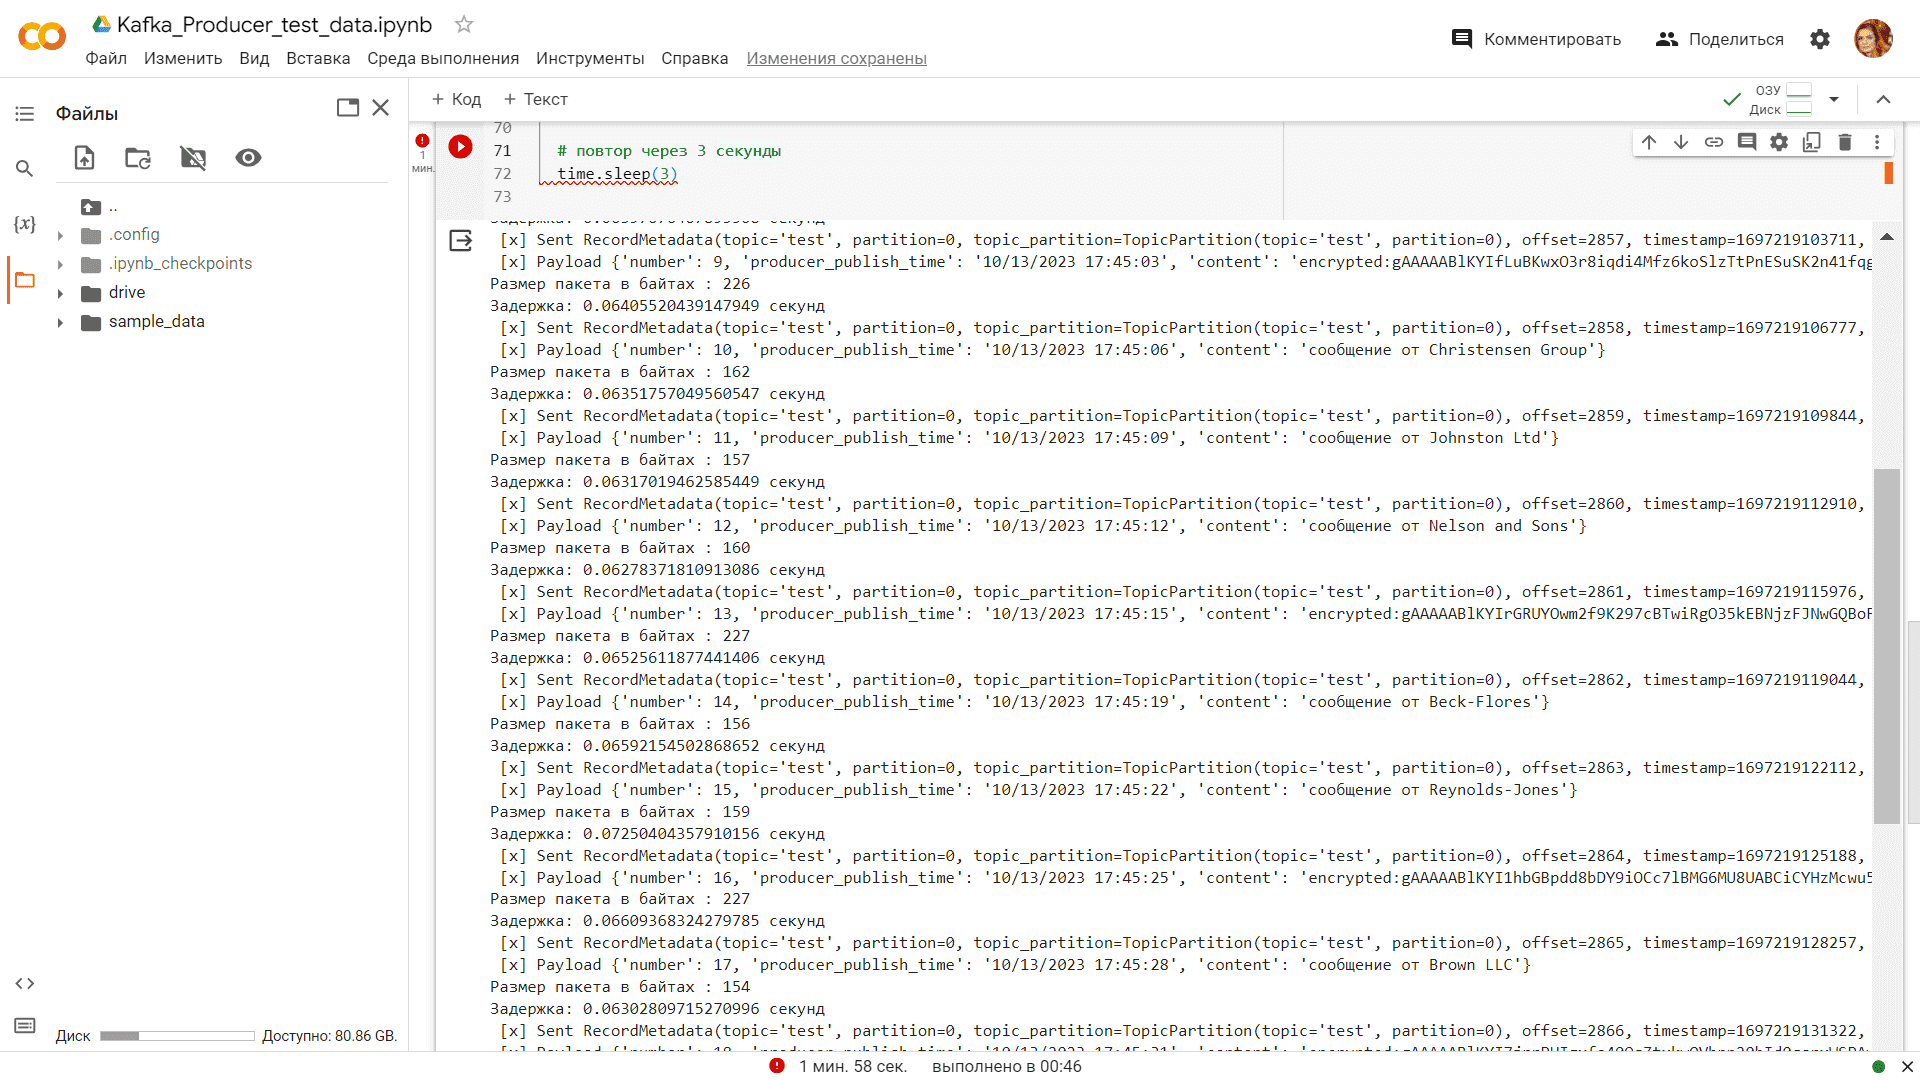Open the Инструменты menu
Viewport: 1920px width, 1080px height.
pos(589,58)
